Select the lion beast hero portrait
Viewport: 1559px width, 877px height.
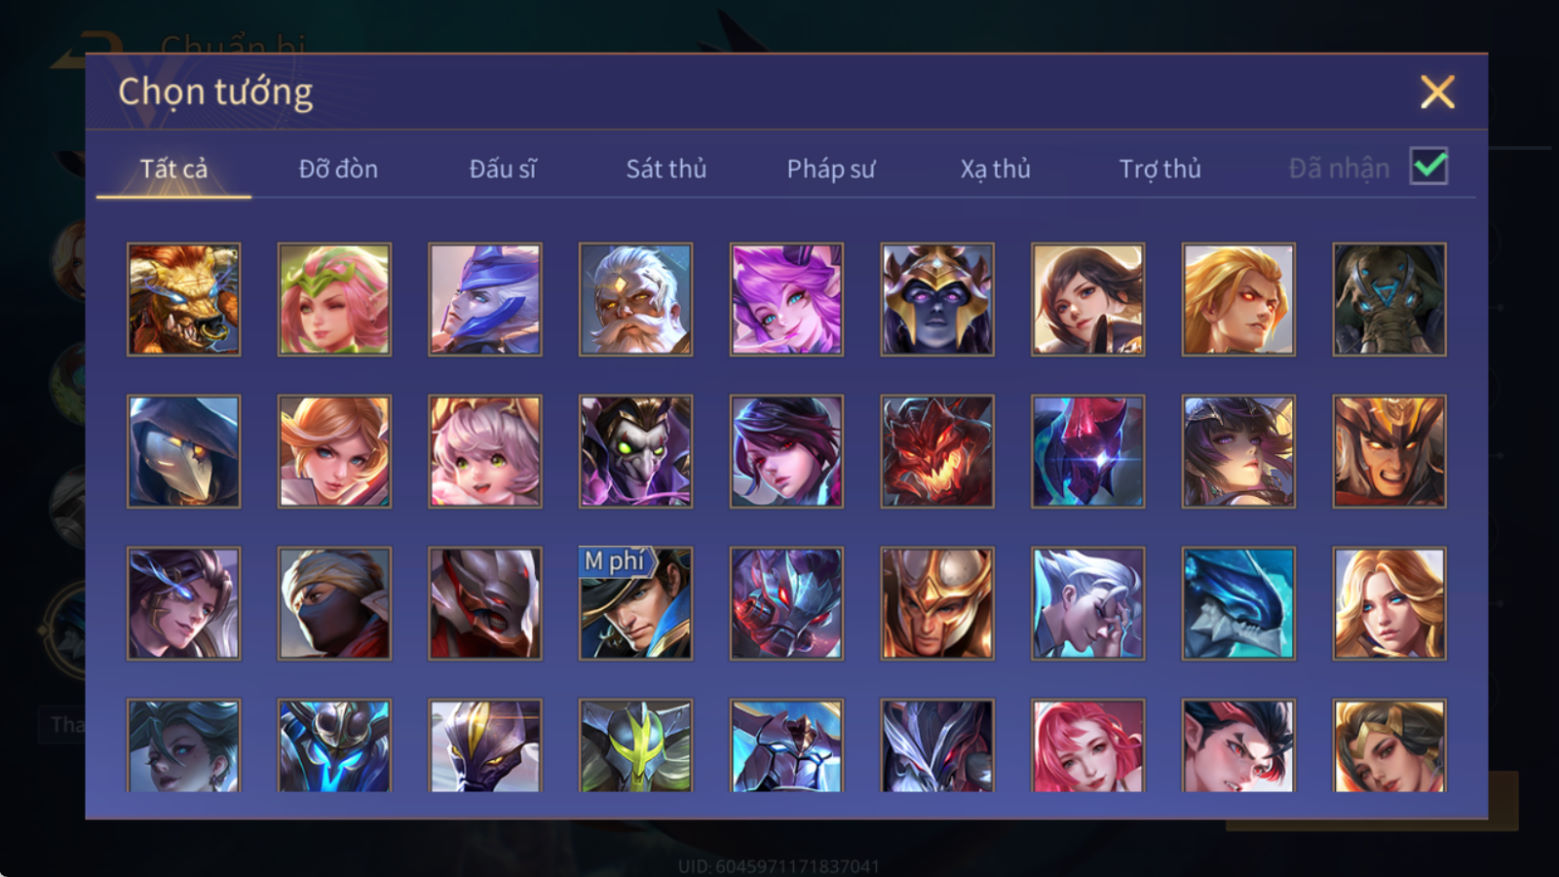click(184, 300)
